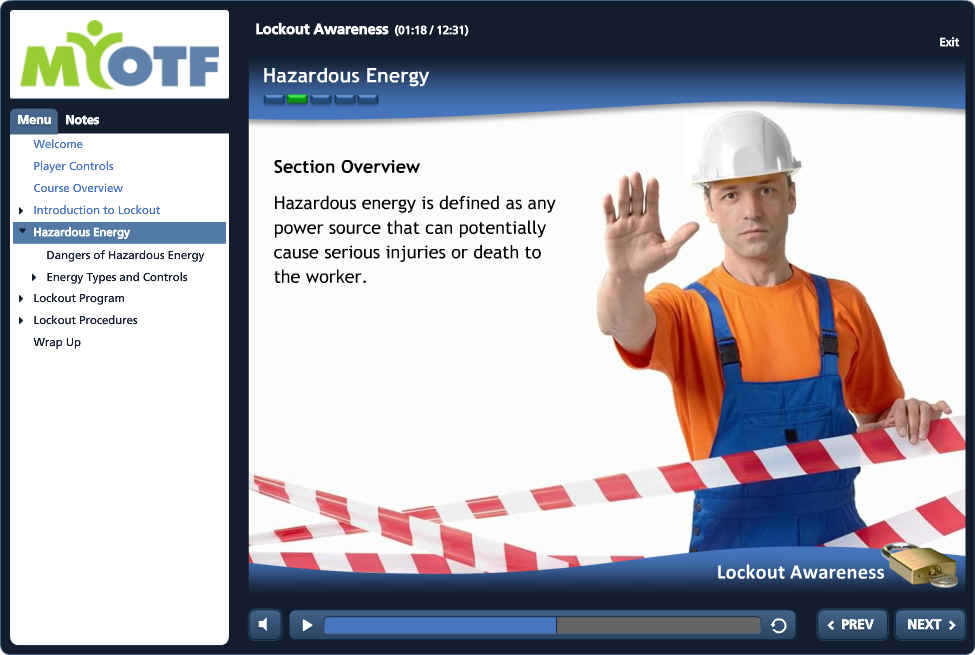Open Player Controls in the menu
Screen dimensions: 975x655
tap(73, 166)
